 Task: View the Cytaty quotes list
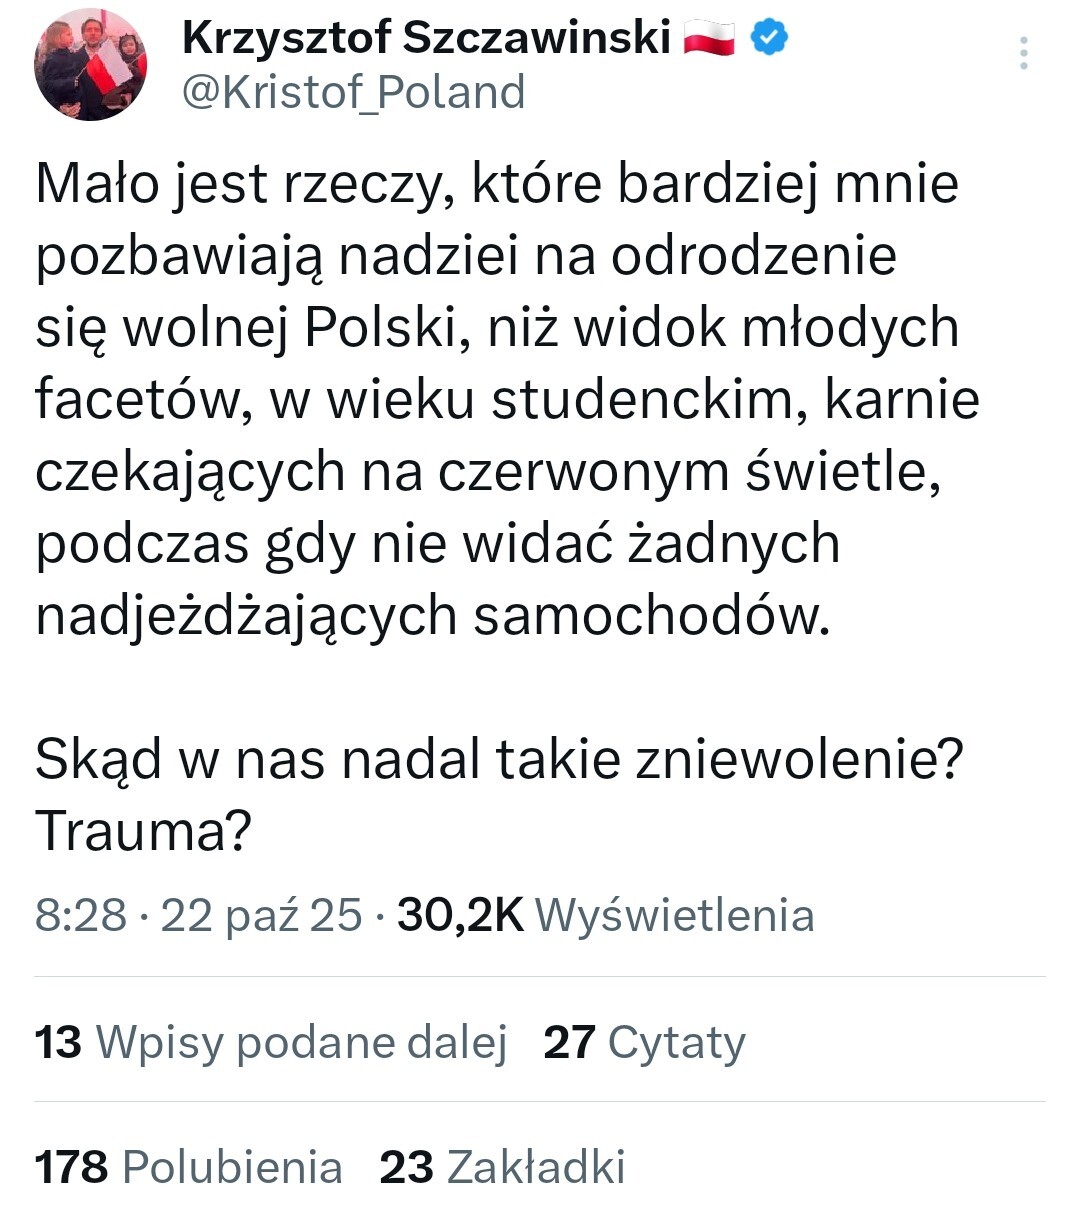pos(676,1041)
